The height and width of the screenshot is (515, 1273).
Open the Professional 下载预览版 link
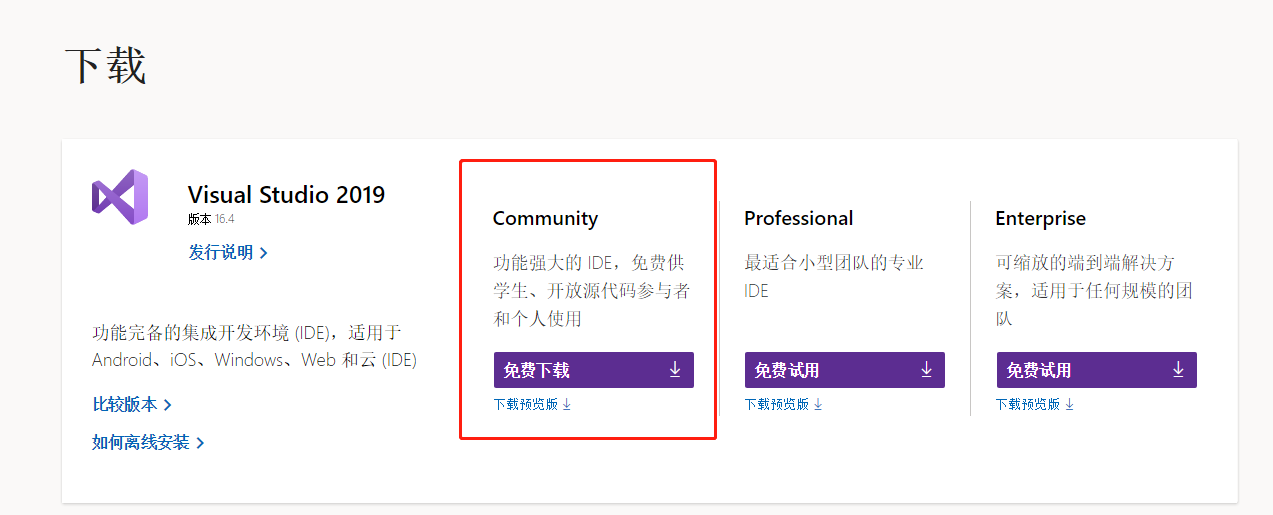click(777, 405)
